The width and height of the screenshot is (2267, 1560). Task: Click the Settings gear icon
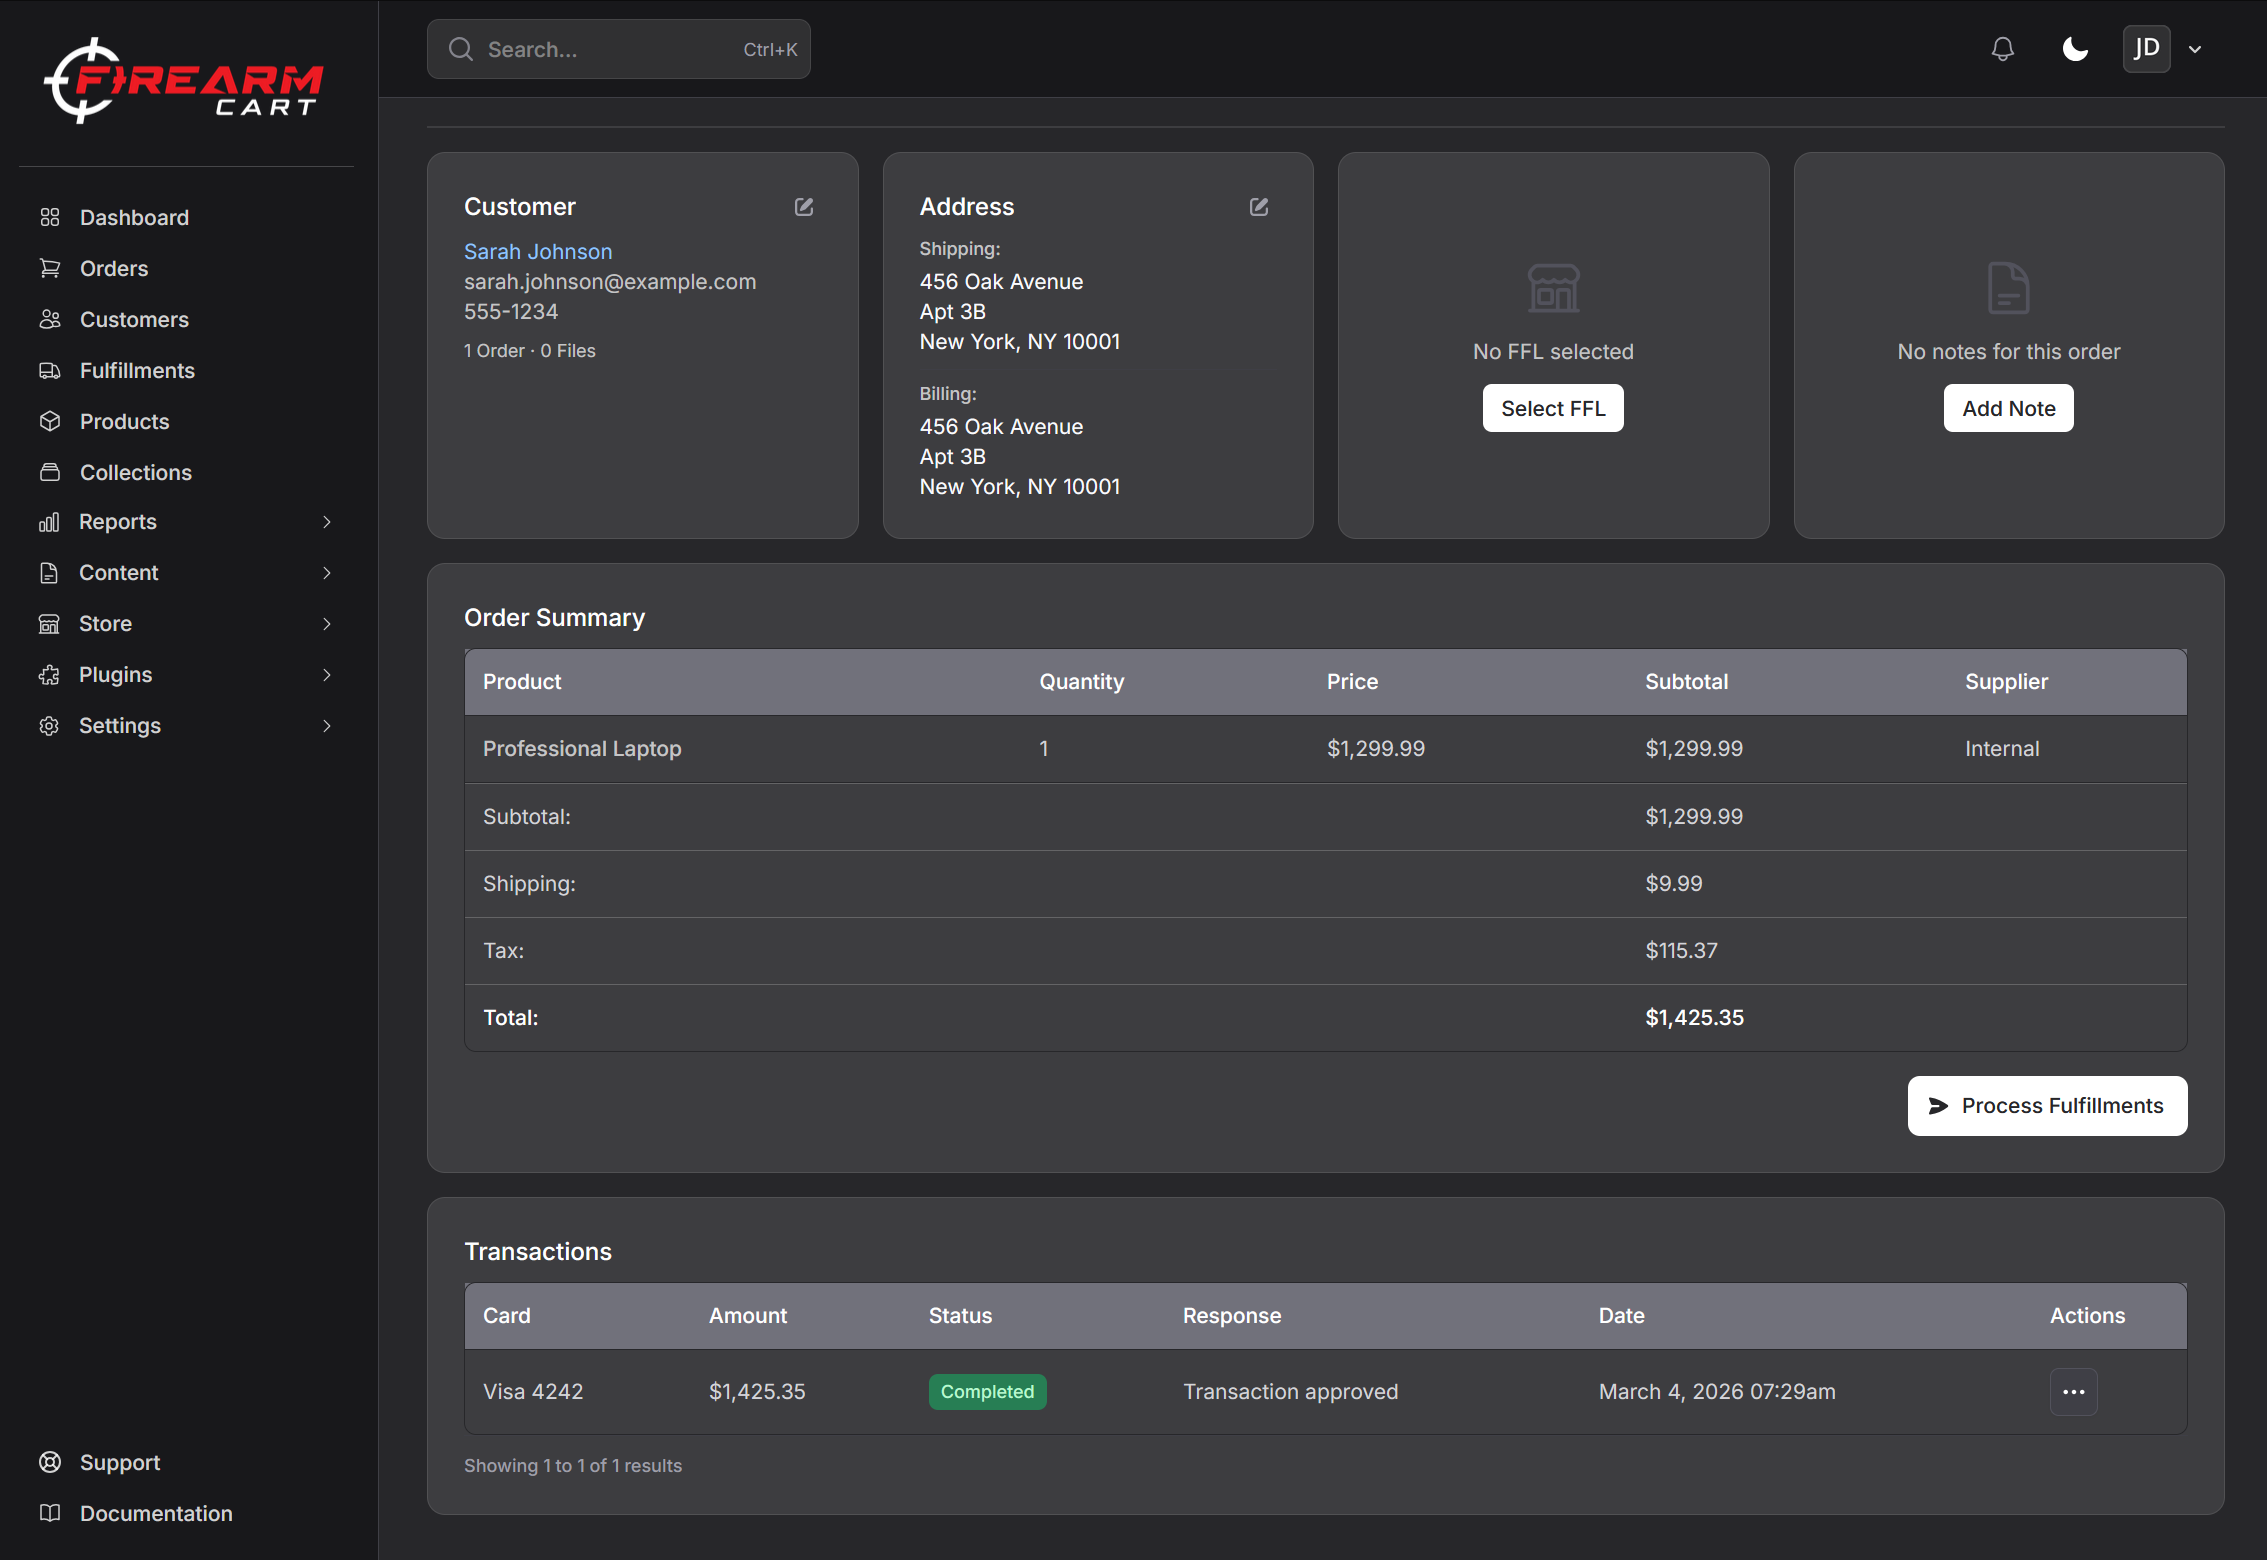pos(49,726)
